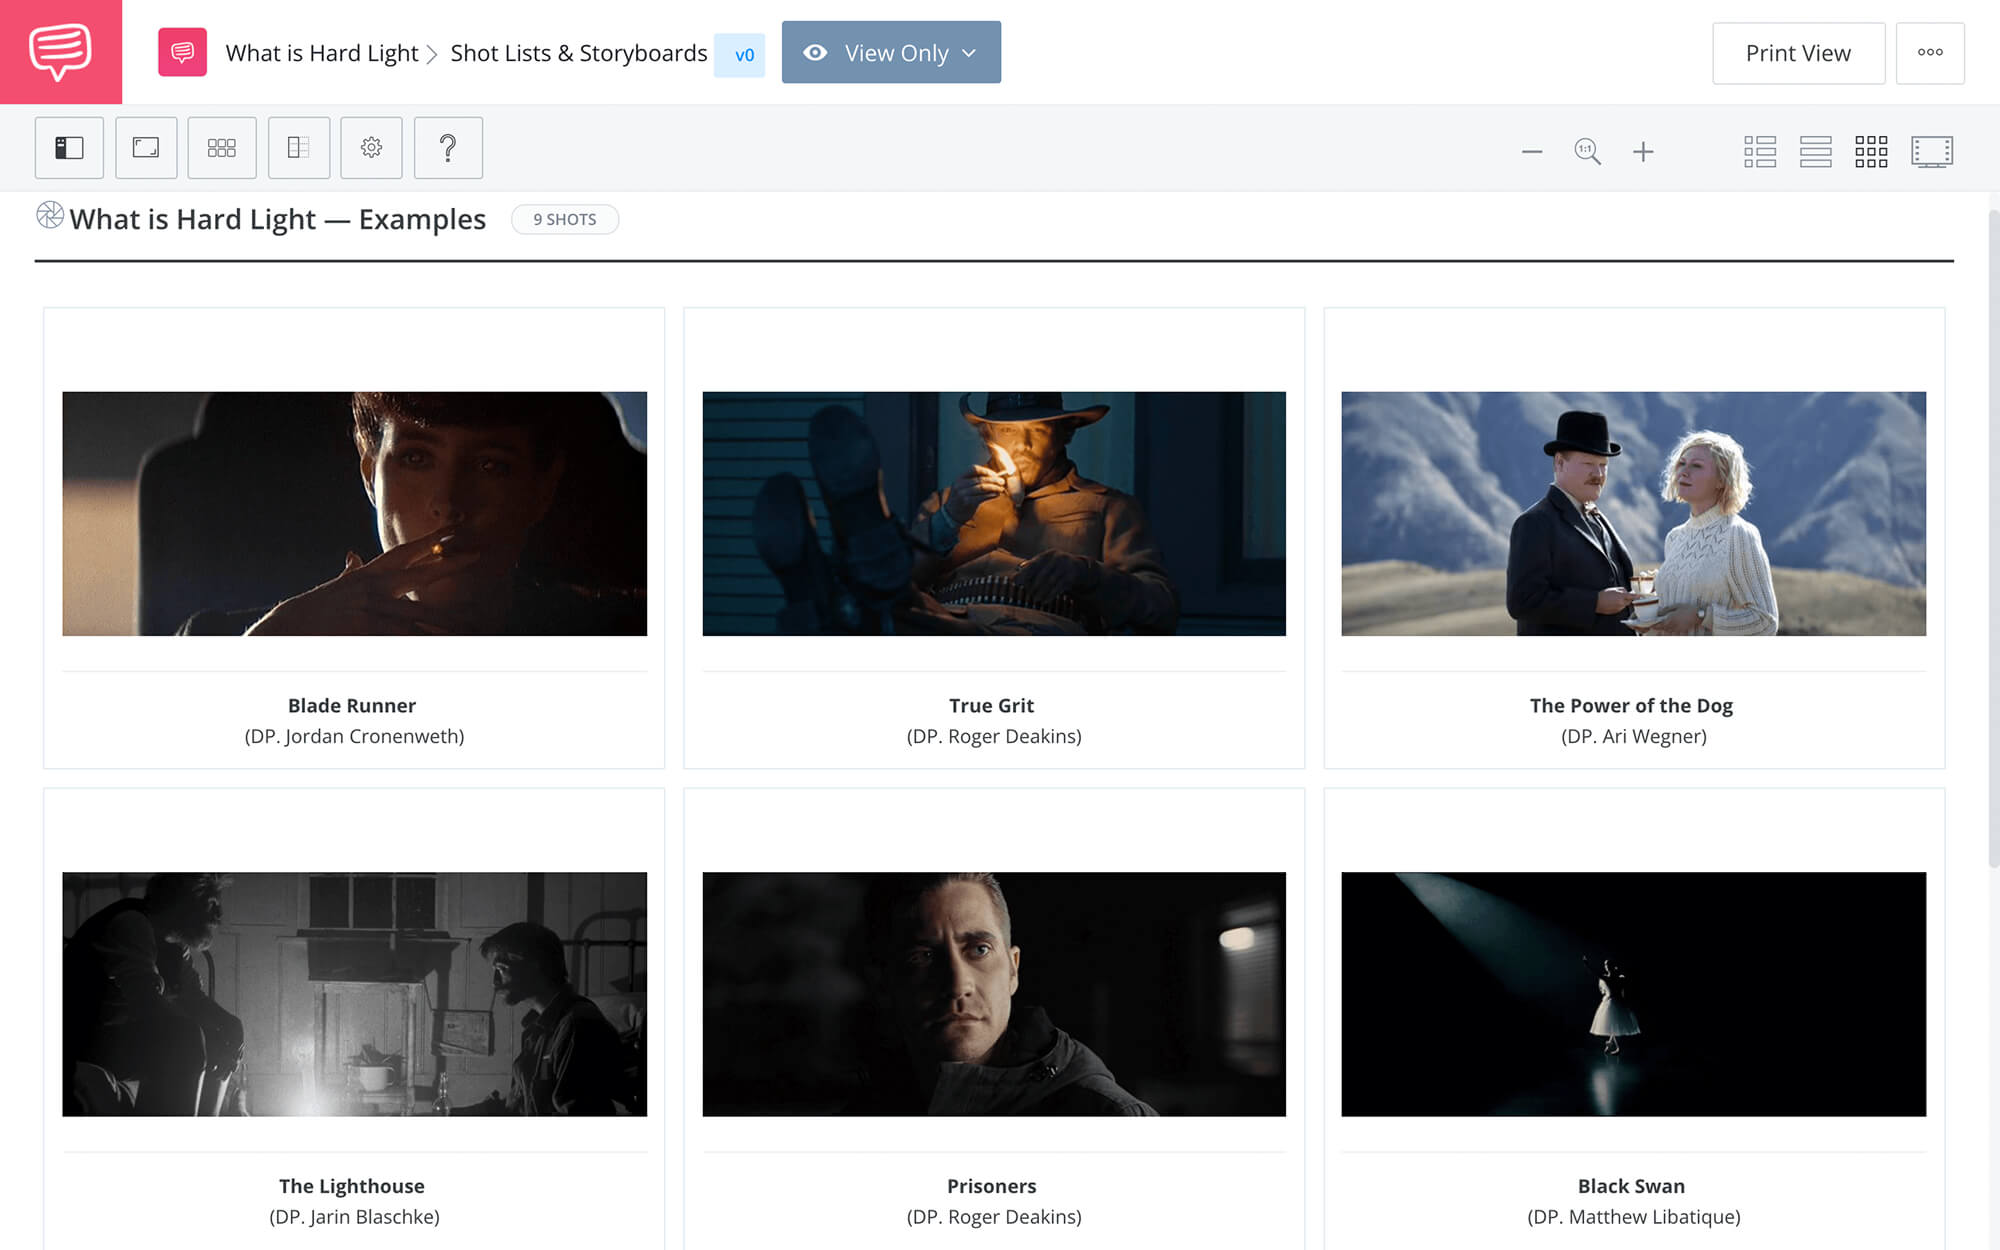2000x1250 pixels.
Task: Zoom out using the minus icon
Action: (1532, 152)
